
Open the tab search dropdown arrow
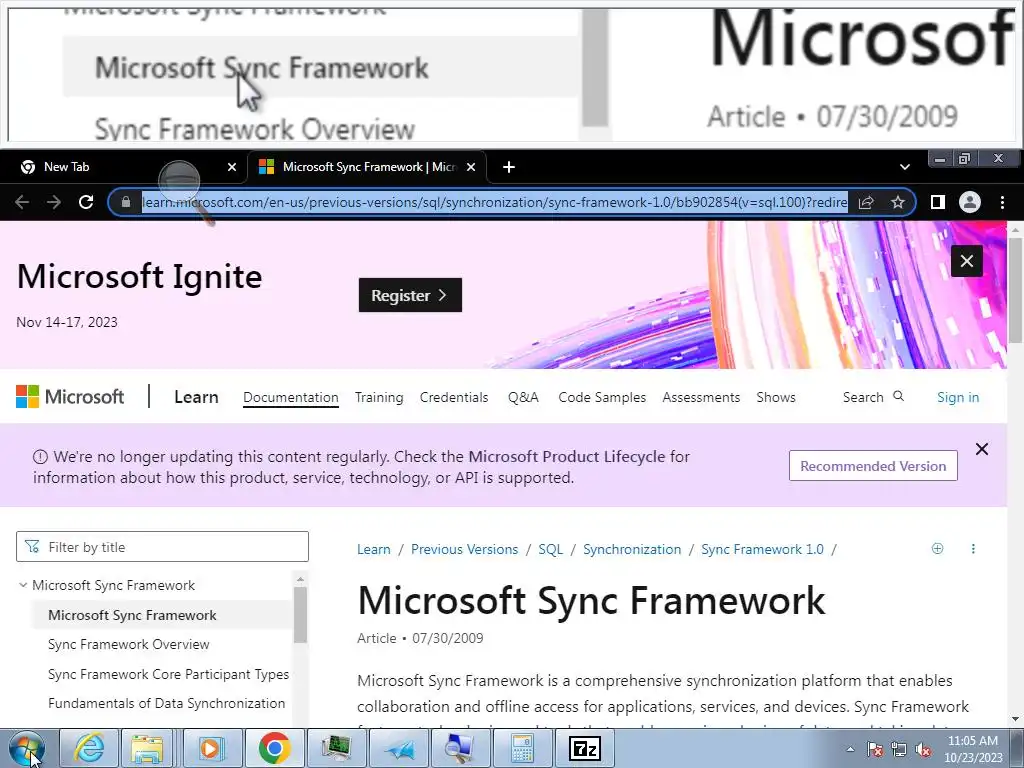904,167
